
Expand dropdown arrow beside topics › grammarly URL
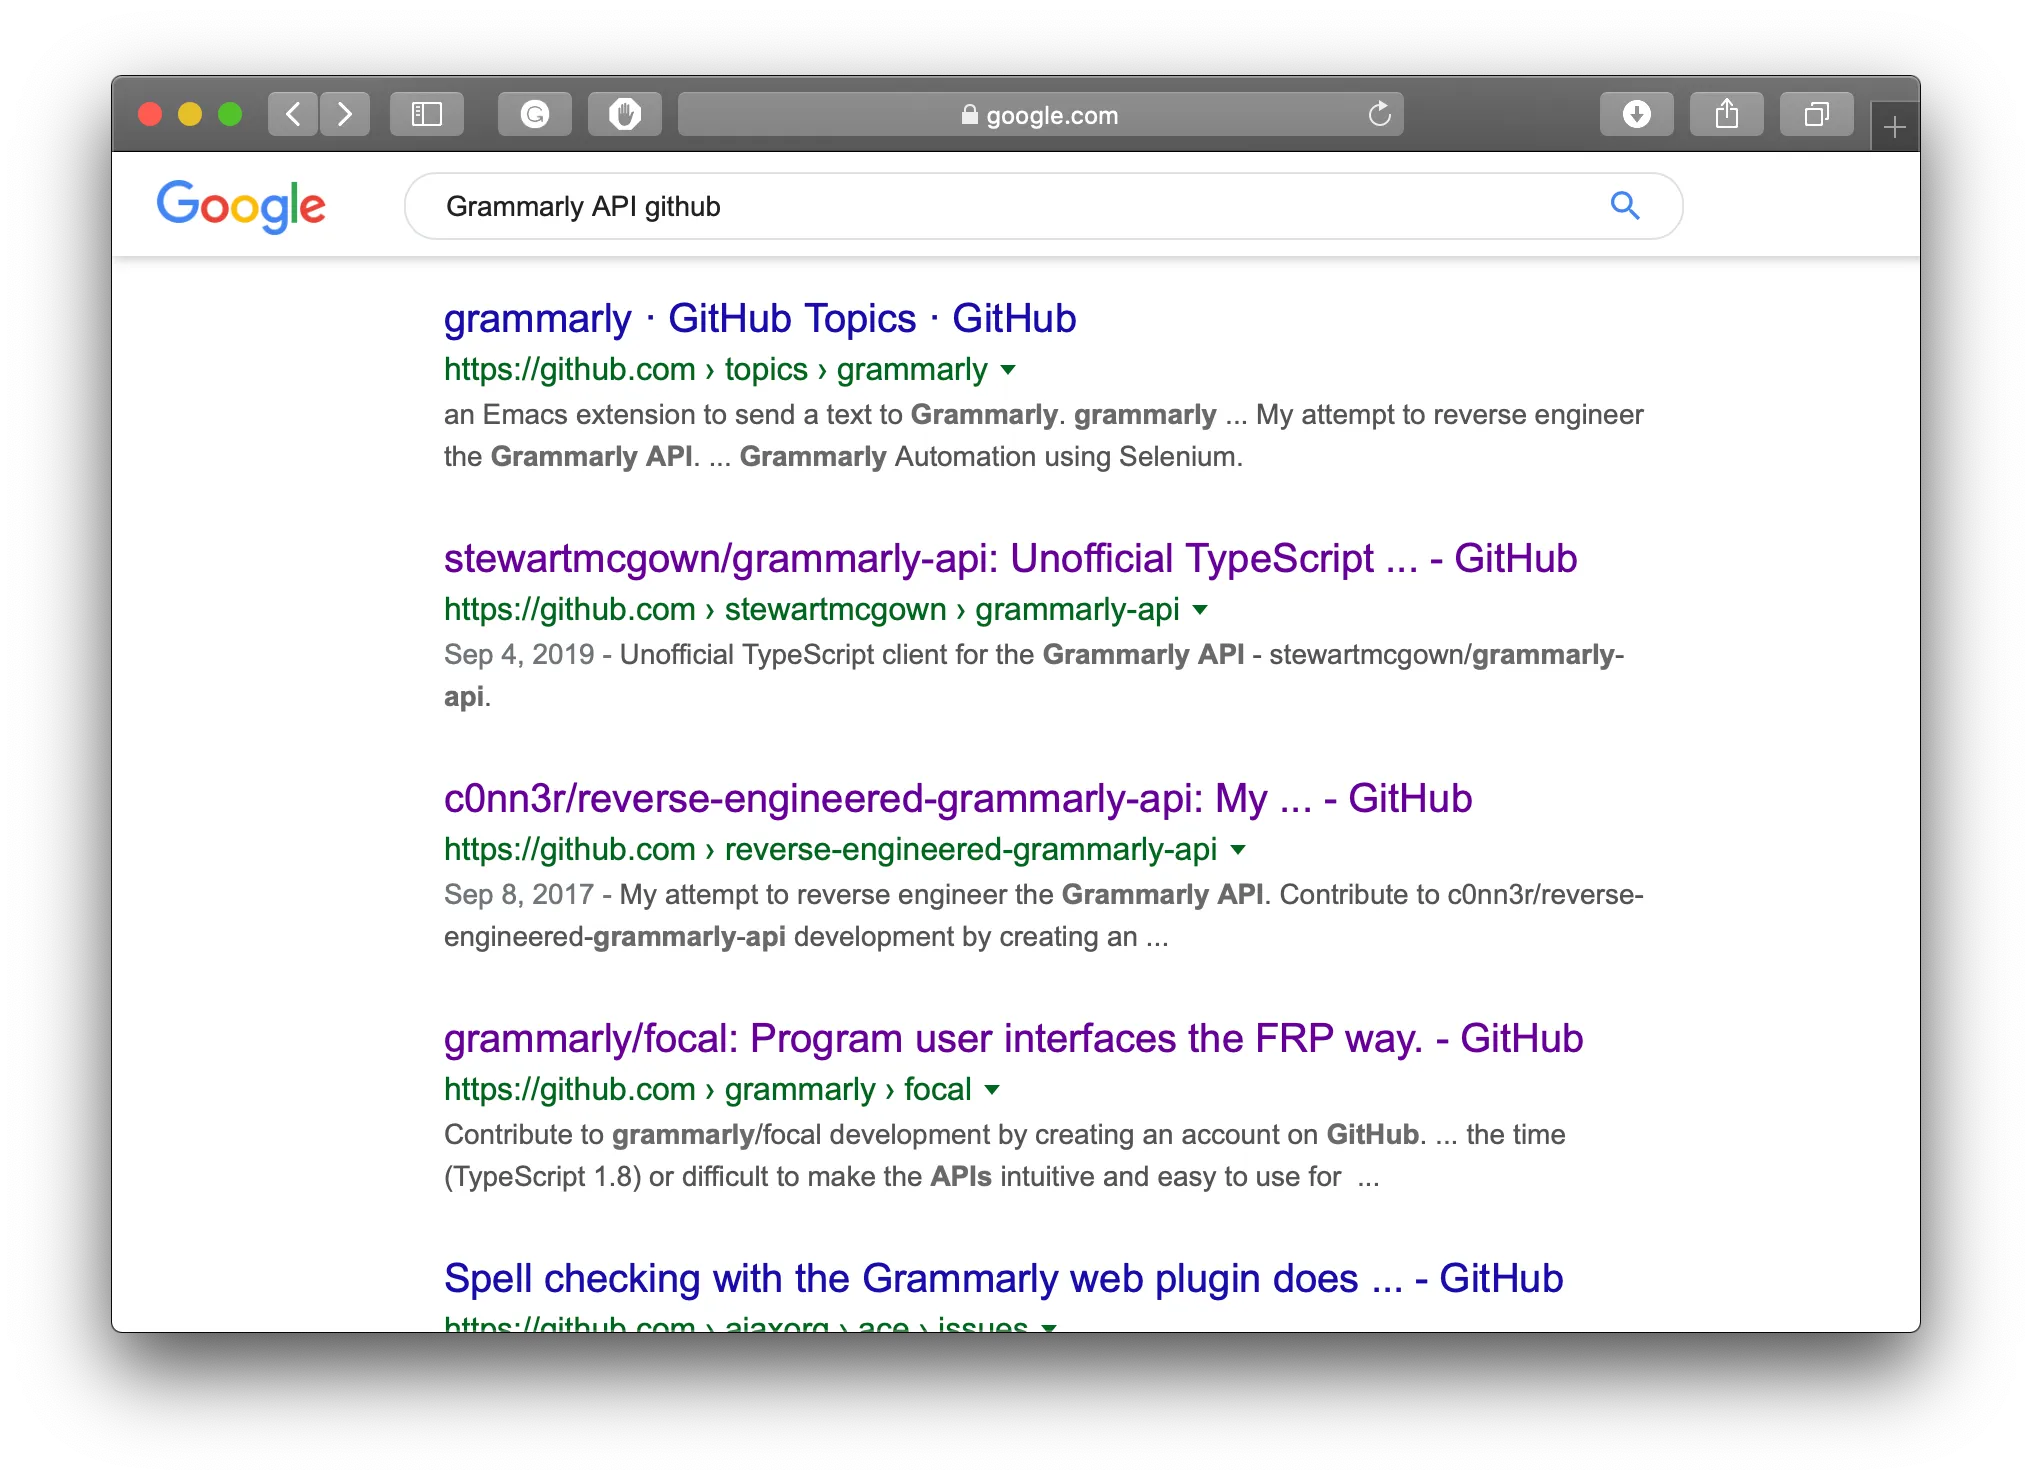[x=1008, y=370]
